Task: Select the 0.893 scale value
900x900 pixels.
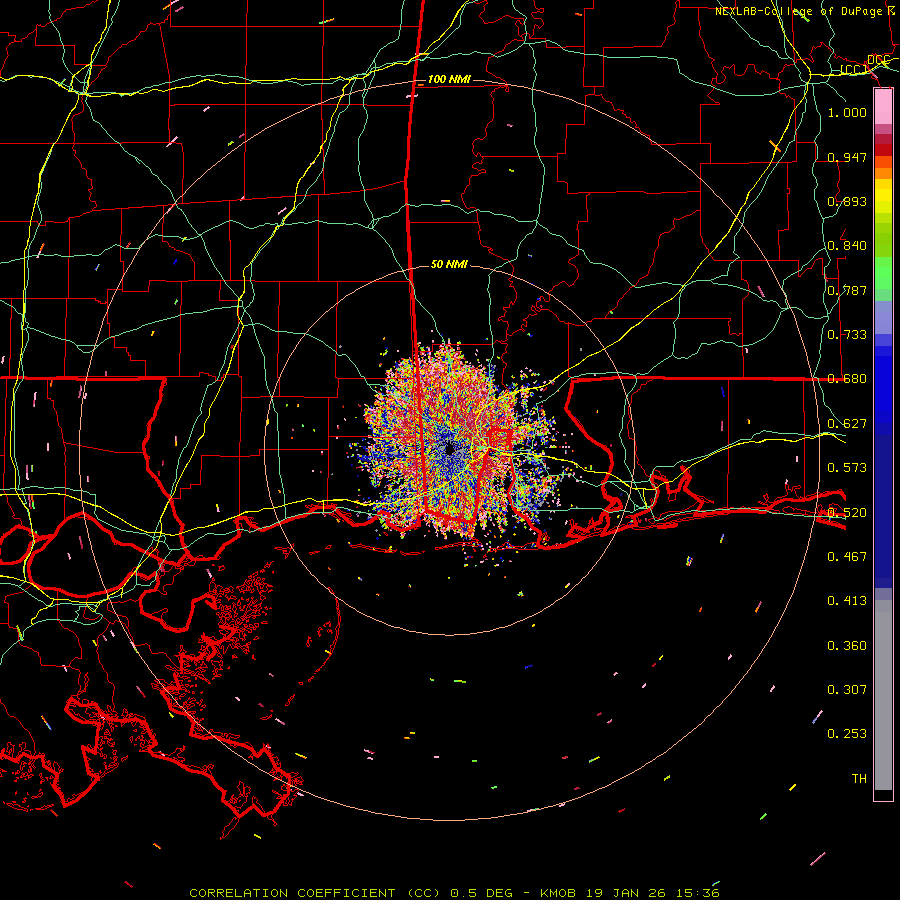Action: coord(847,201)
